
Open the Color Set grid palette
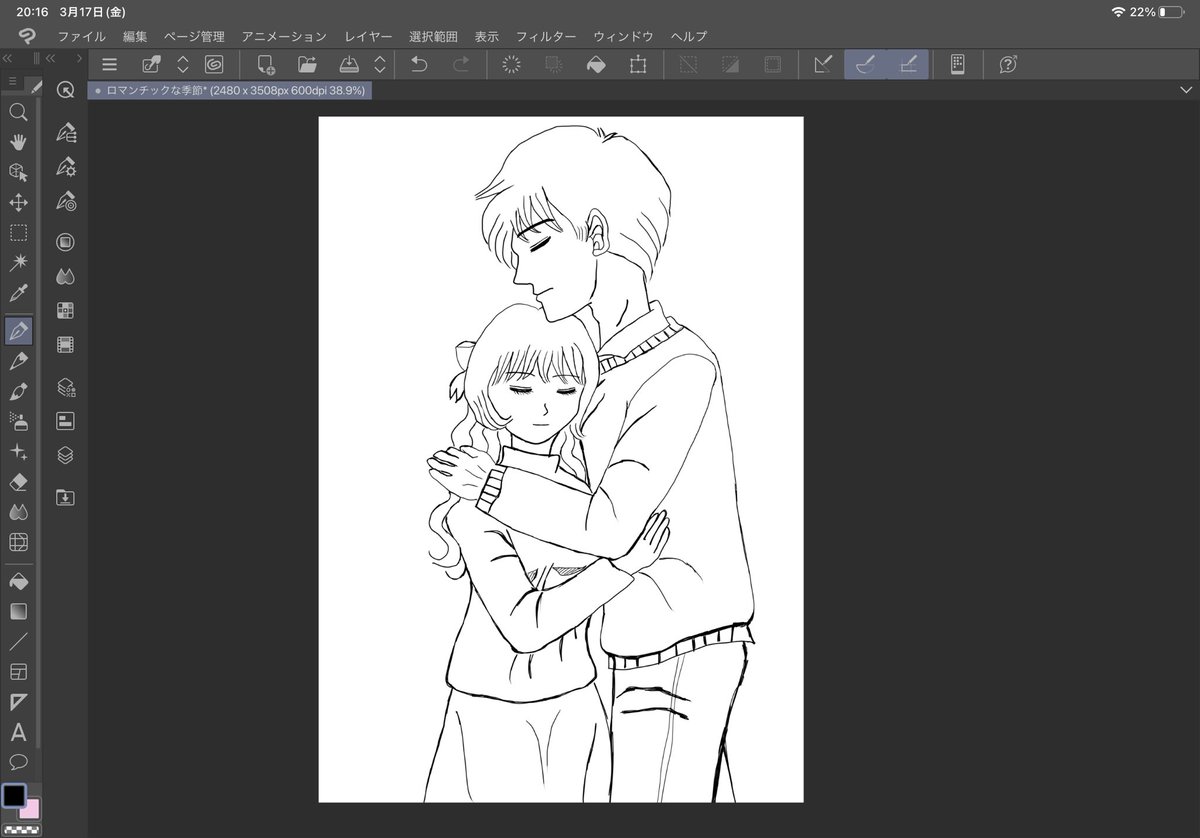pos(66,310)
